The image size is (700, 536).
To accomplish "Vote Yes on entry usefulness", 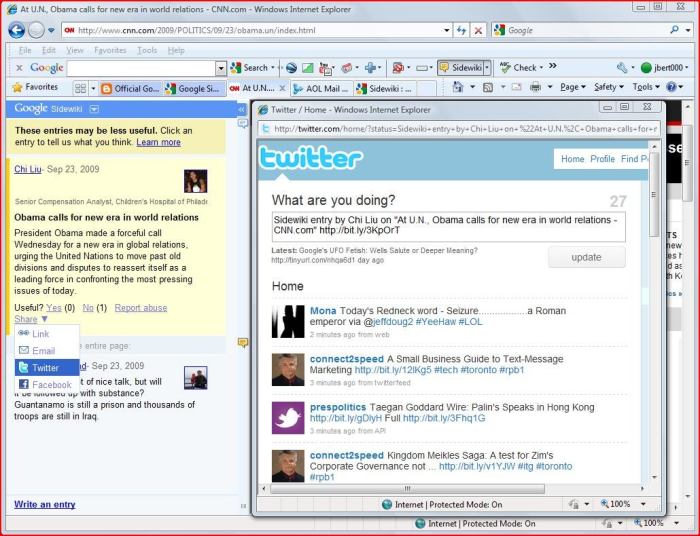I will 54,307.
